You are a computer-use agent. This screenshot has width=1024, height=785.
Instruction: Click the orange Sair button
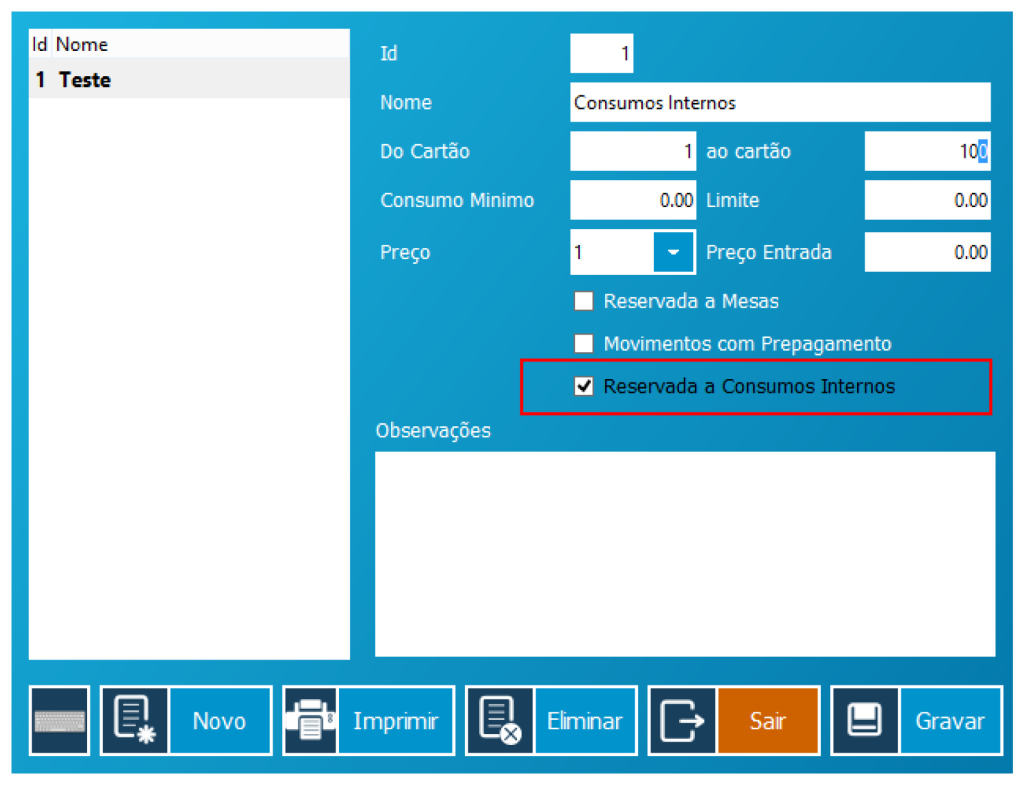768,720
